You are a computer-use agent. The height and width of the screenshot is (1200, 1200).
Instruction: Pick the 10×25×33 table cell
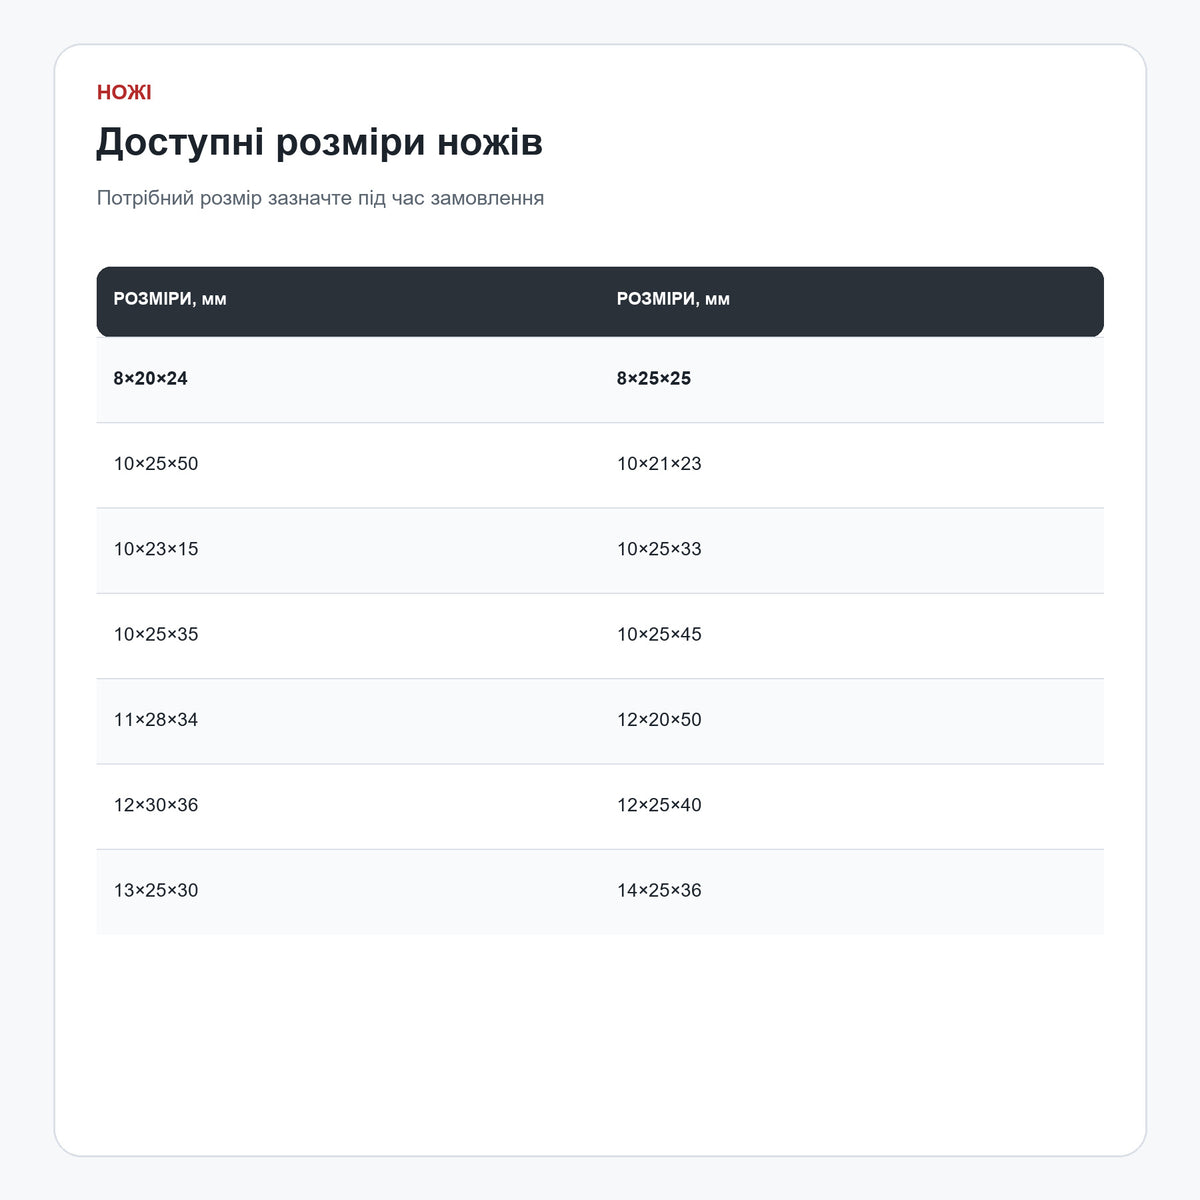click(852, 549)
